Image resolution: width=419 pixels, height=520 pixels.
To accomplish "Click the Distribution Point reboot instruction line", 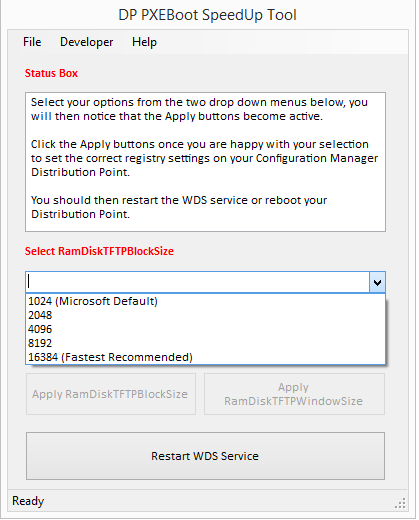I will 179,207.
